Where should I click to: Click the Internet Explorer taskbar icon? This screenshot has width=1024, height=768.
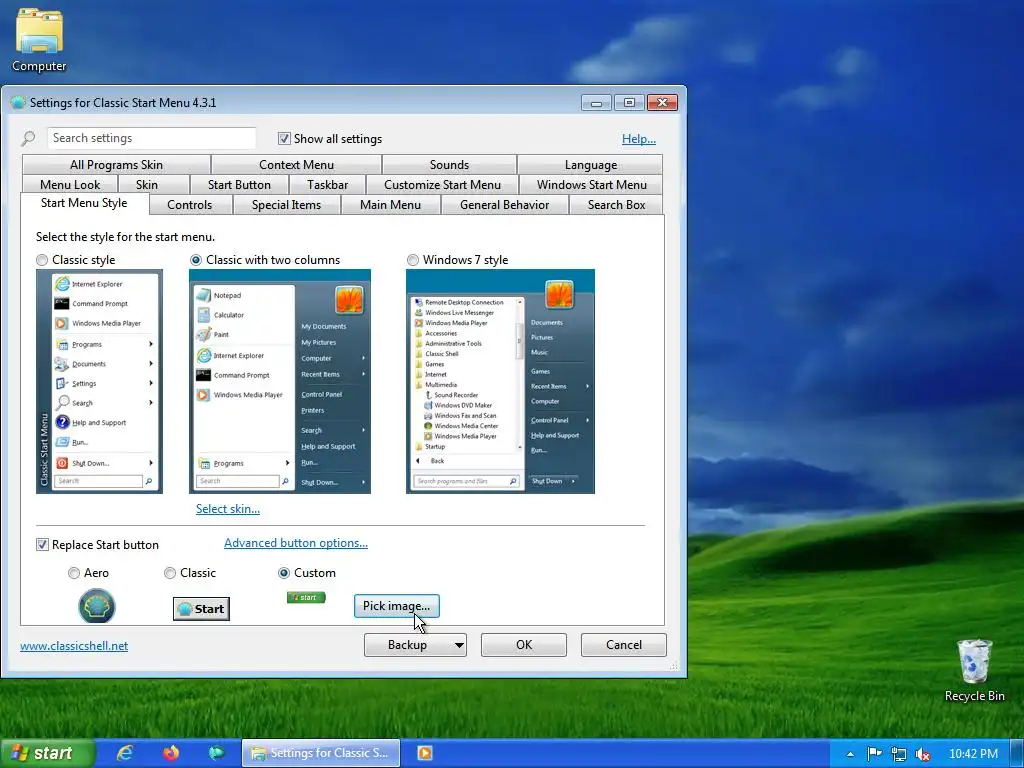125,753
